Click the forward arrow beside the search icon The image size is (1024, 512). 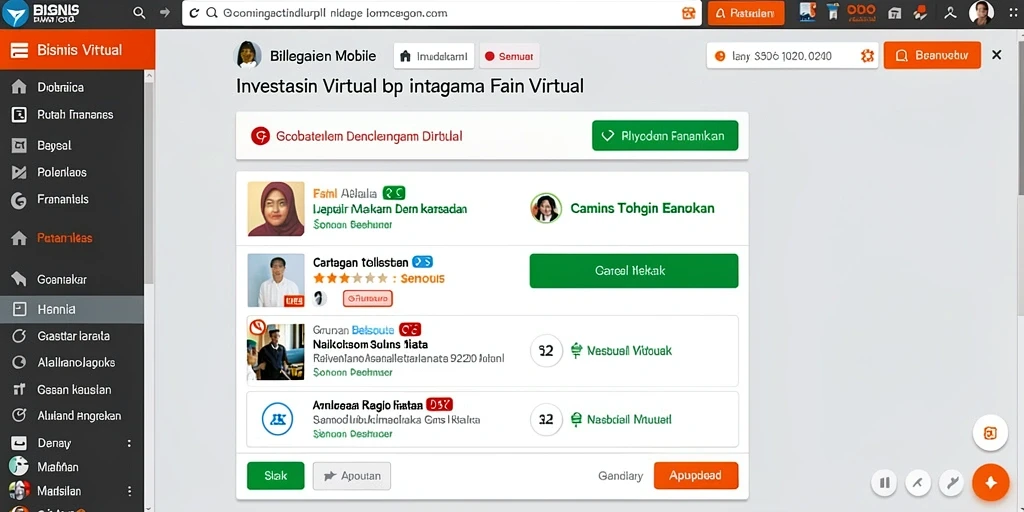(165, 12)
